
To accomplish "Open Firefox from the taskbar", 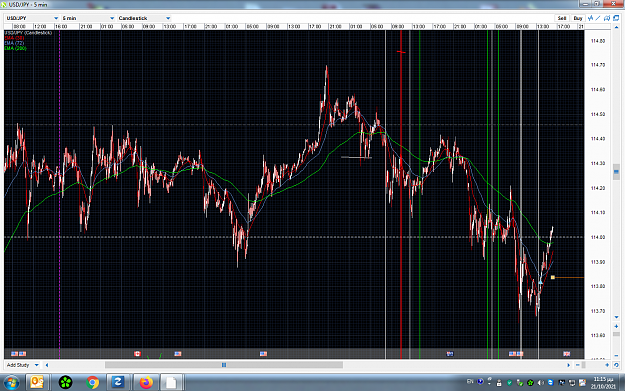I will point(146,383).
